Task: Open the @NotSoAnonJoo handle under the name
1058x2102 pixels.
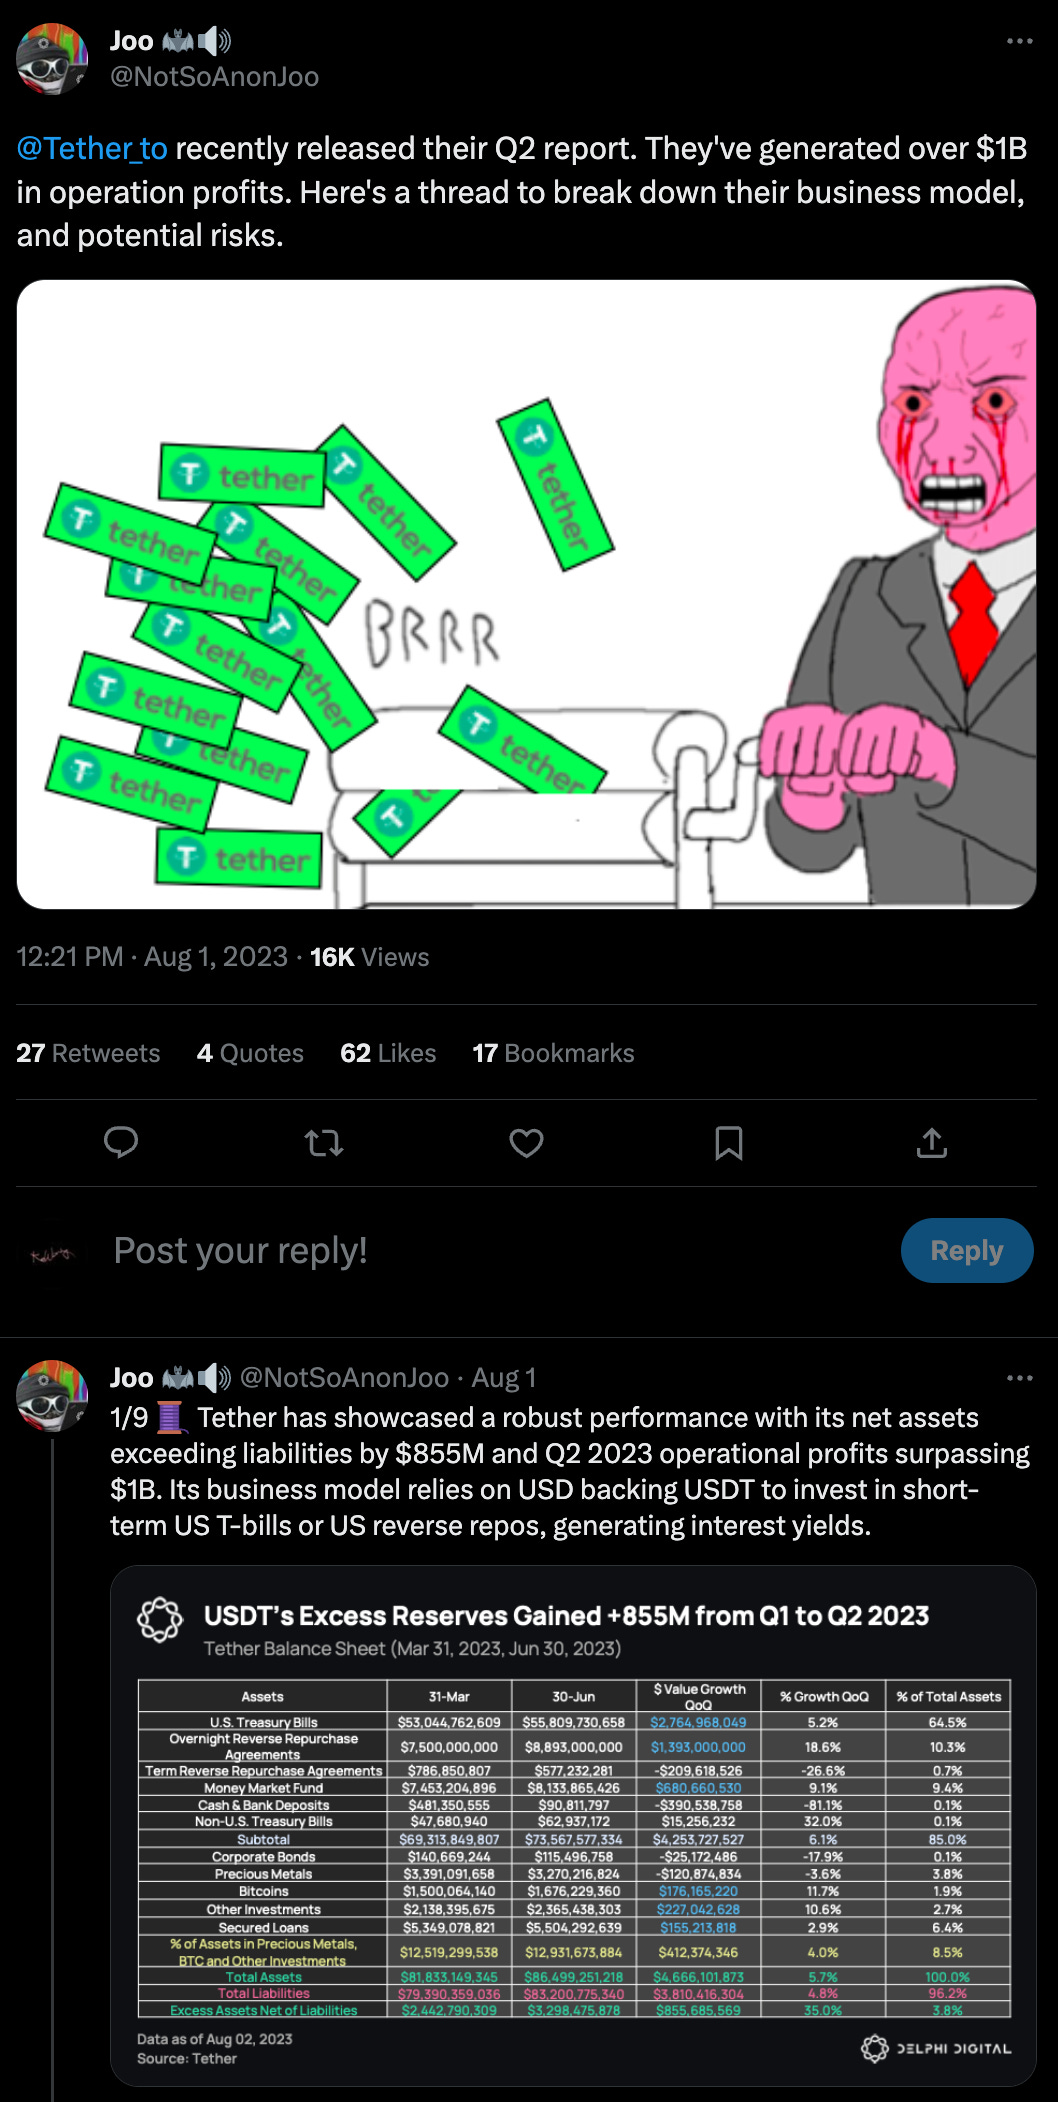Action: [214, 77]
